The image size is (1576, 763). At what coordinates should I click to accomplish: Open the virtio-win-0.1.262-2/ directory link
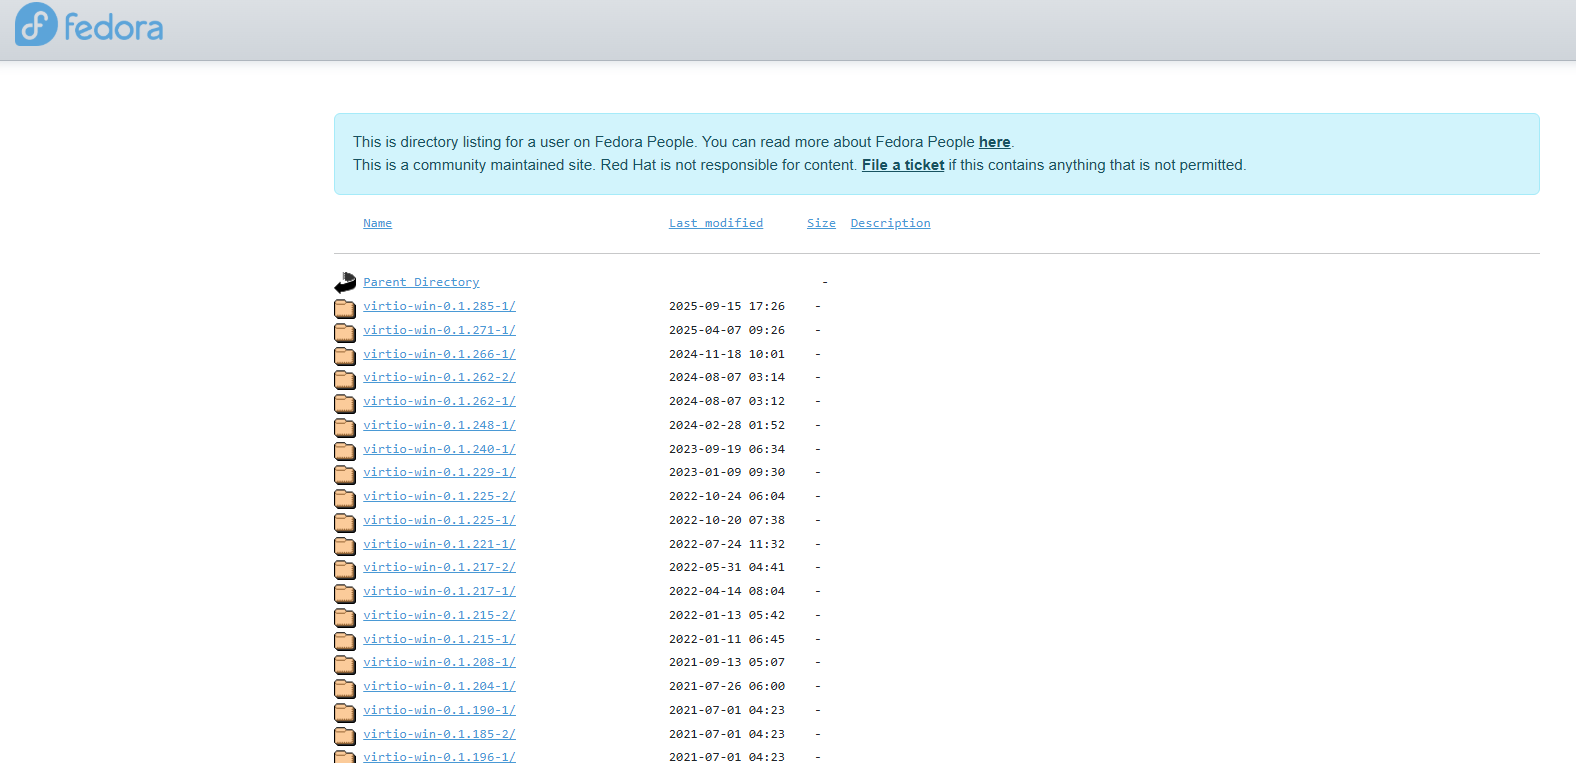(x=439, y=377)
